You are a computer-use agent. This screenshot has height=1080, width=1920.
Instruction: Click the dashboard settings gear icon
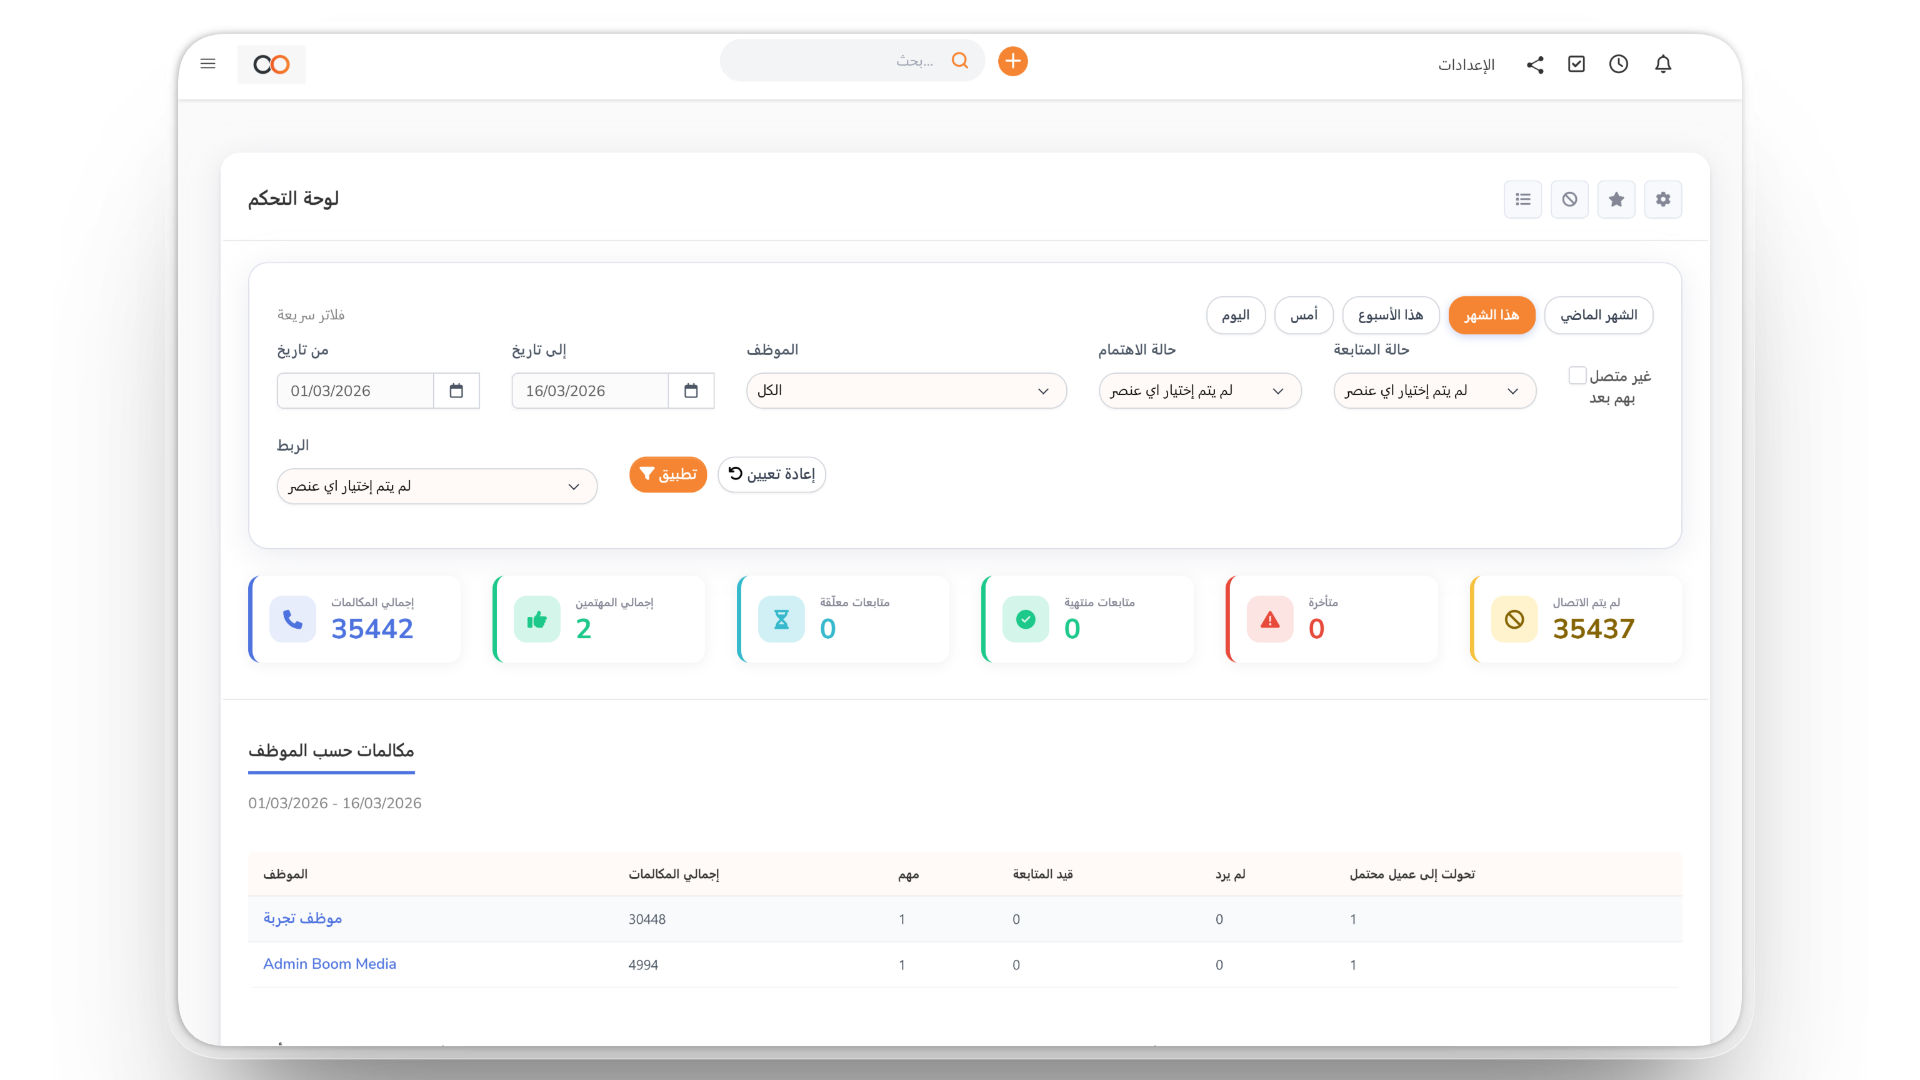click(1663, 200)
